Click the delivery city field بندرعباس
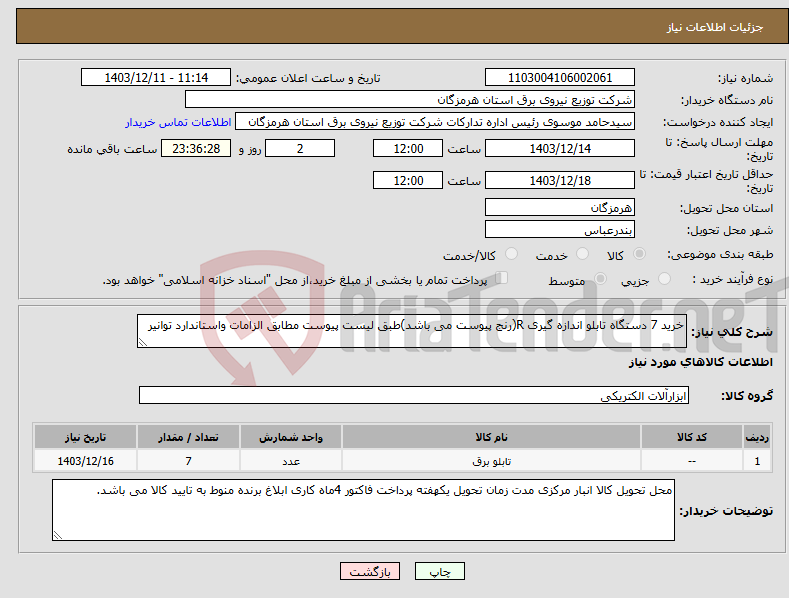 pos(560,230)
